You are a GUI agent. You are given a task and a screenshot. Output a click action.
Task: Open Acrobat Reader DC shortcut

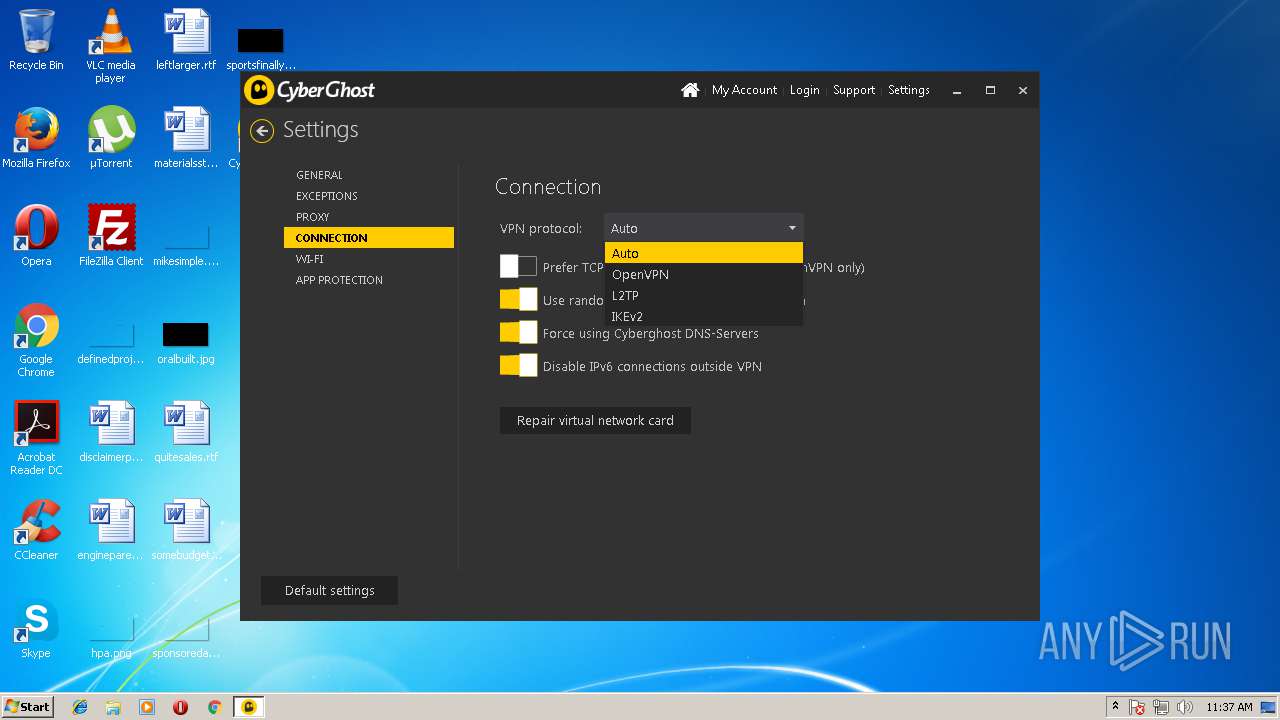(x=36, y=438)
